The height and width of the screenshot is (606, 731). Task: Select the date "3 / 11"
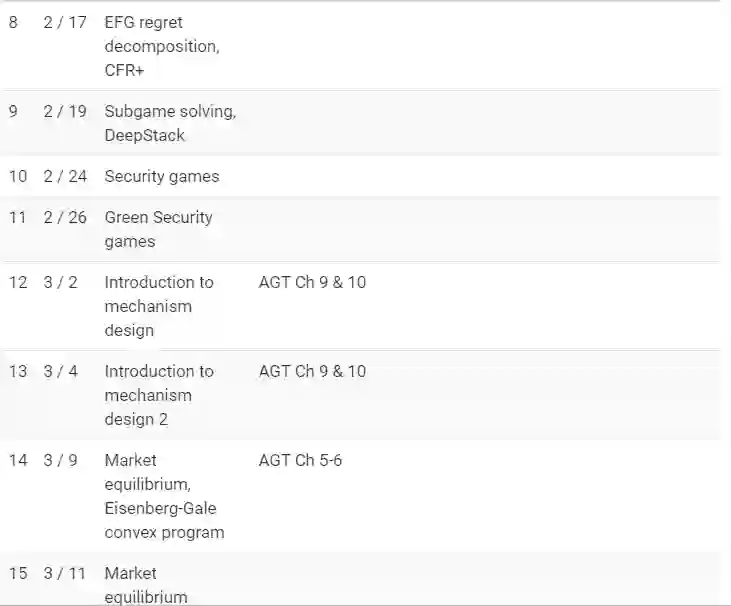[64, 573]
